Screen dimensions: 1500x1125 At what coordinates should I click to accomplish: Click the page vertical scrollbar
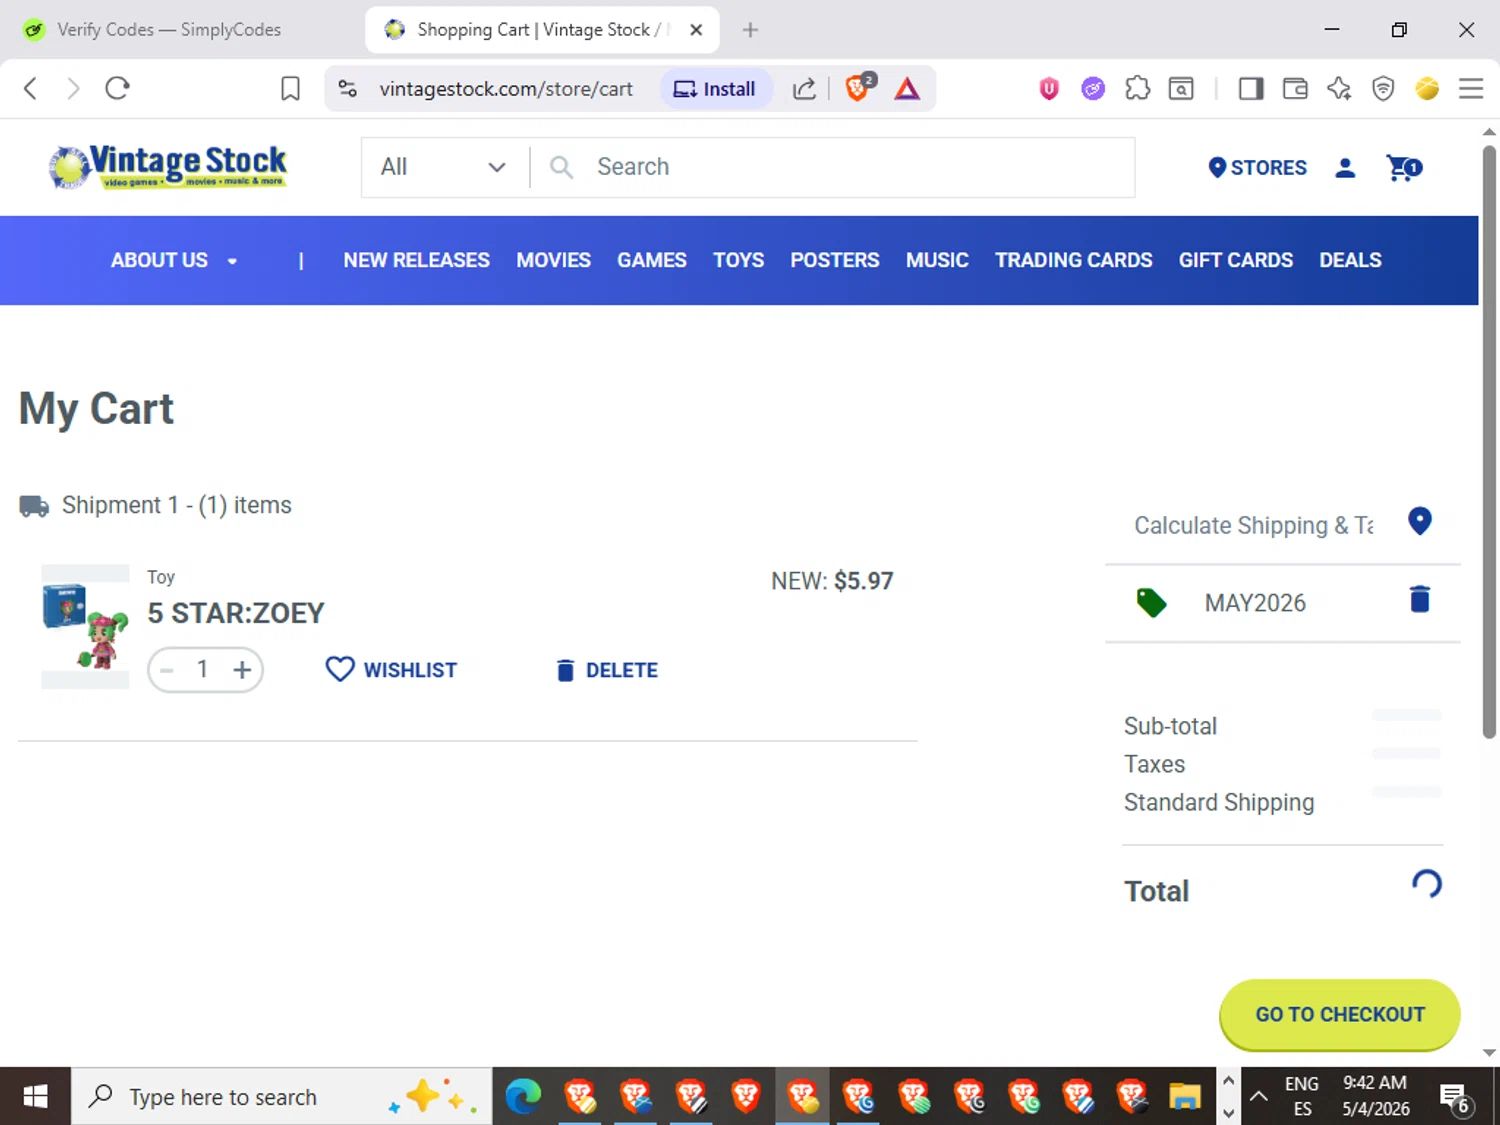click(1489, 441)
